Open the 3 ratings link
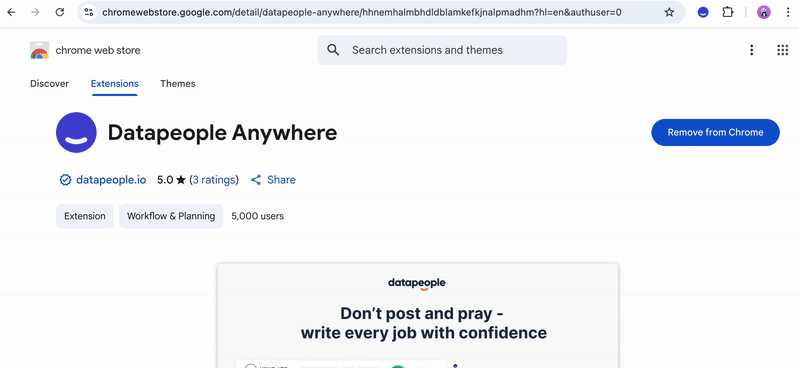 point(214,180)
